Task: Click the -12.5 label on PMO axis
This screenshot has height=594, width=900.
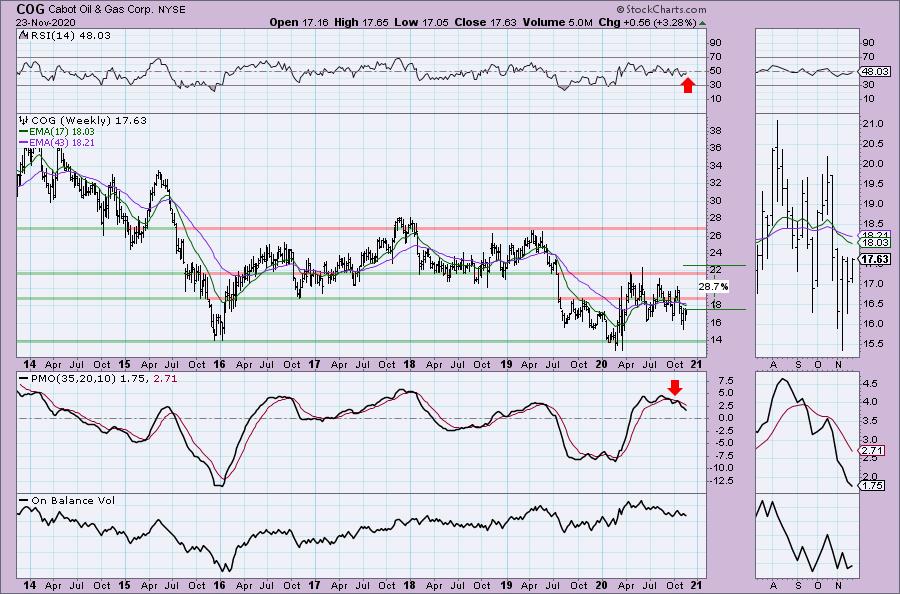Action: point(720,480)
